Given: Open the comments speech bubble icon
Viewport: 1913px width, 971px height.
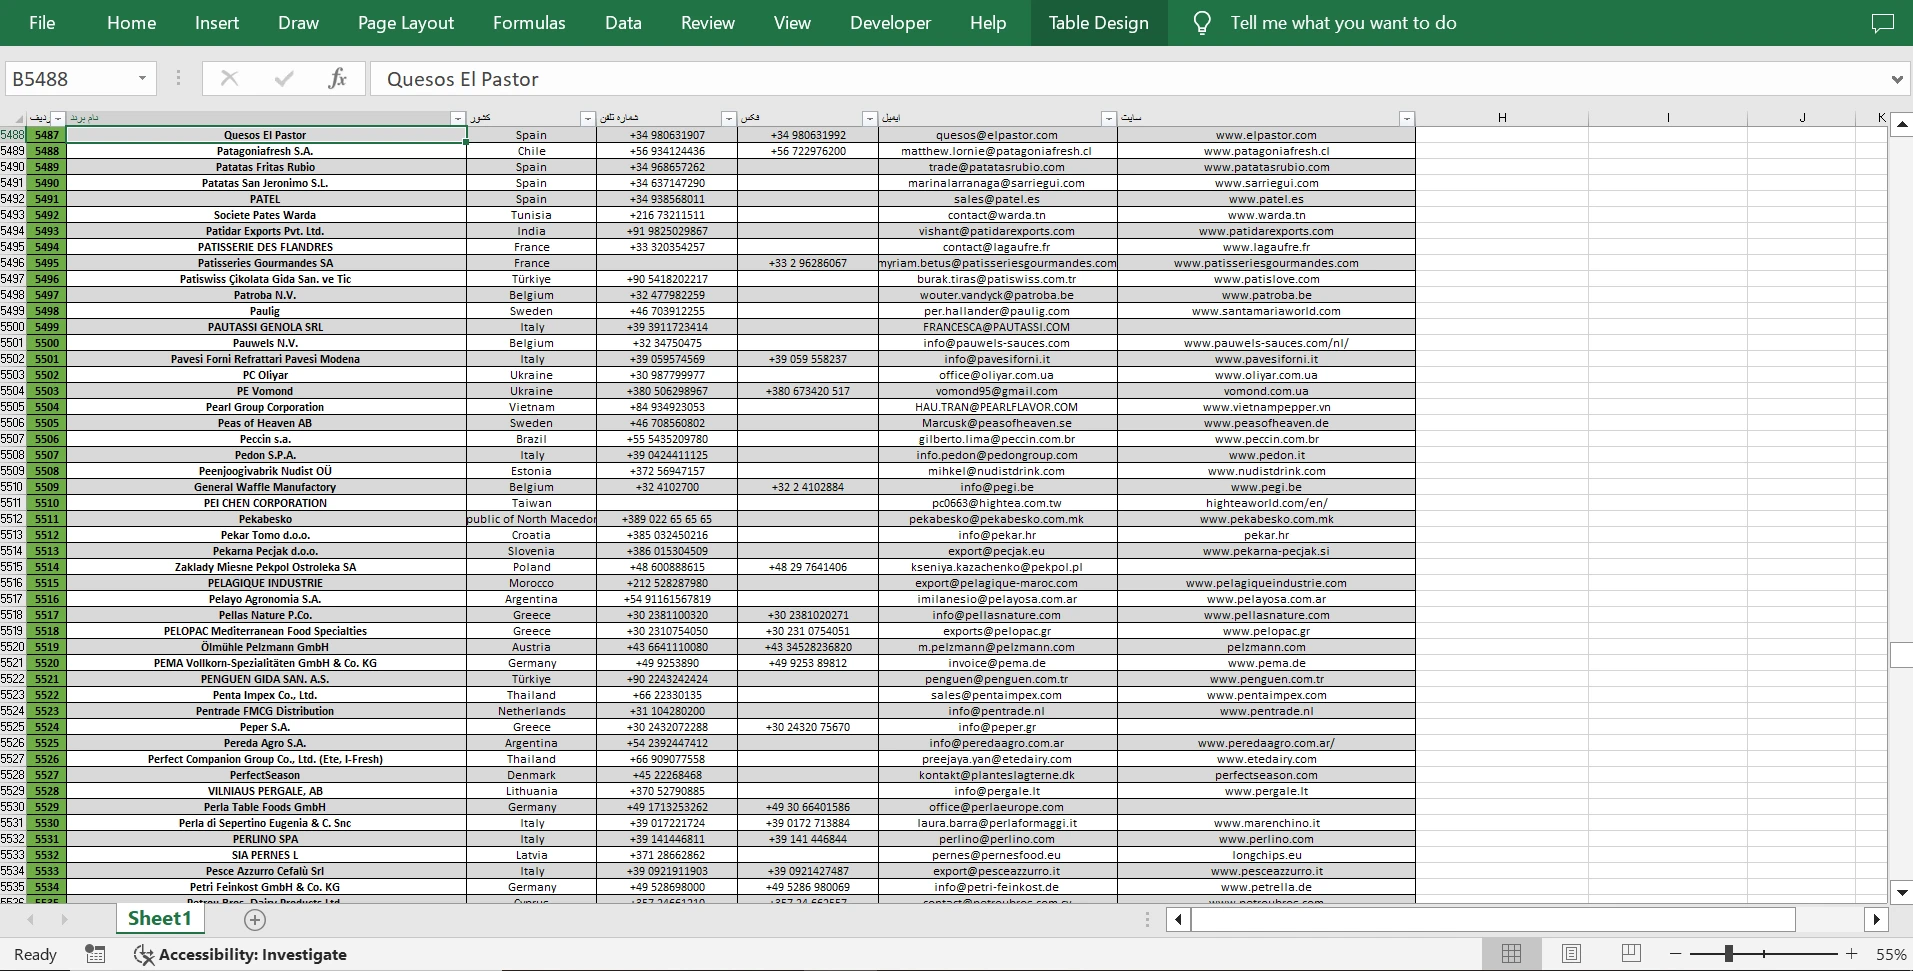Looking at the screenshot, I should [1882, 23].
